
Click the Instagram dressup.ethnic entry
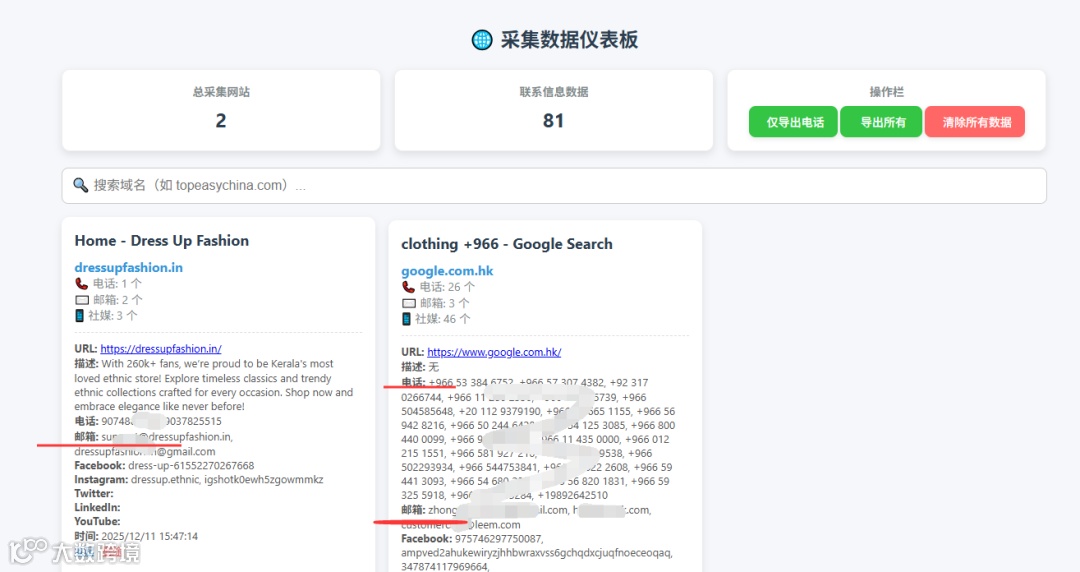pos(199,480)
